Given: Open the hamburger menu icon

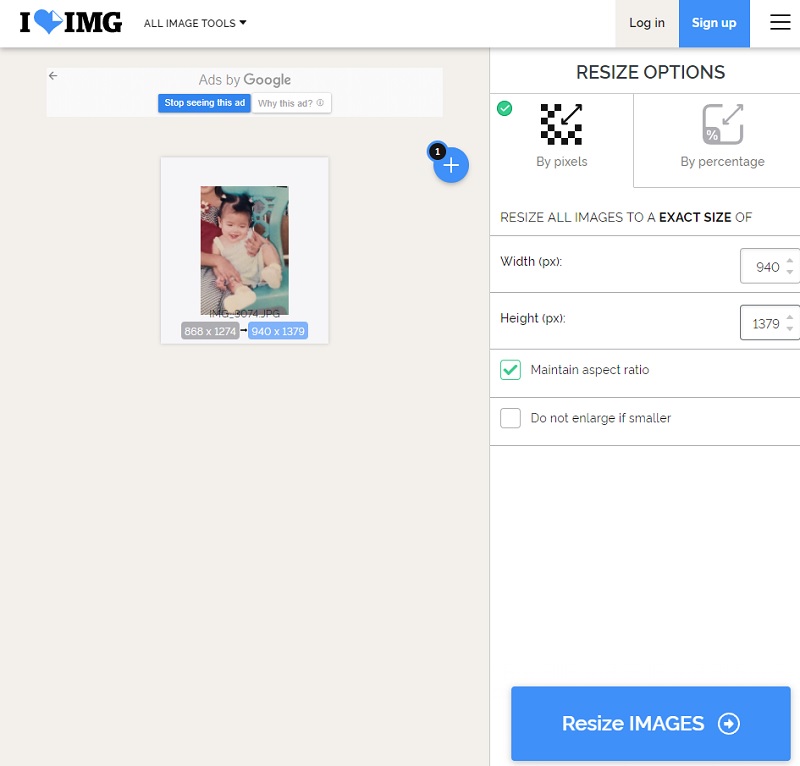Looking at the screenshot, I should pyautogui.click(x=780, y=23).
